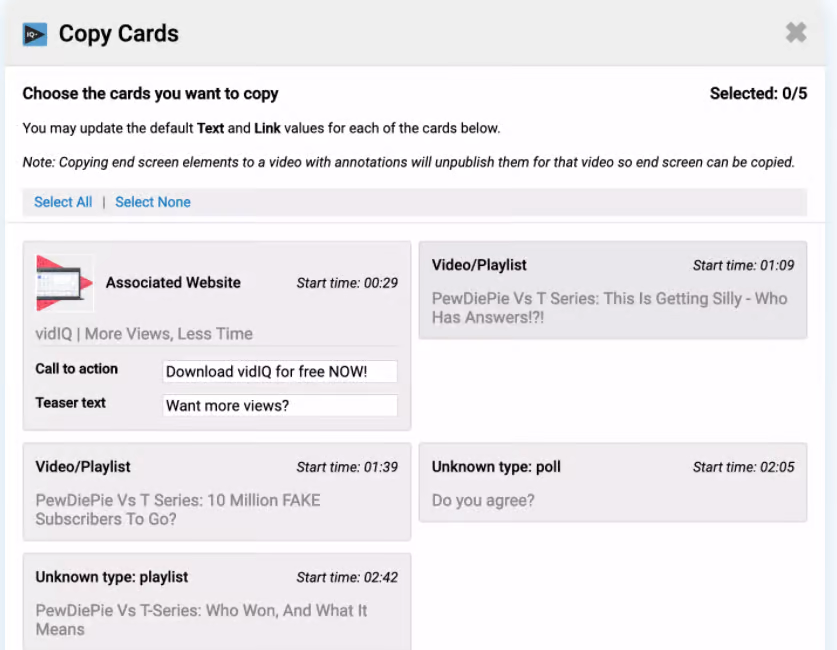The image size is (837, 650).
Task: Click the Associated Website card thumbnail
Action: coord(65,283)
